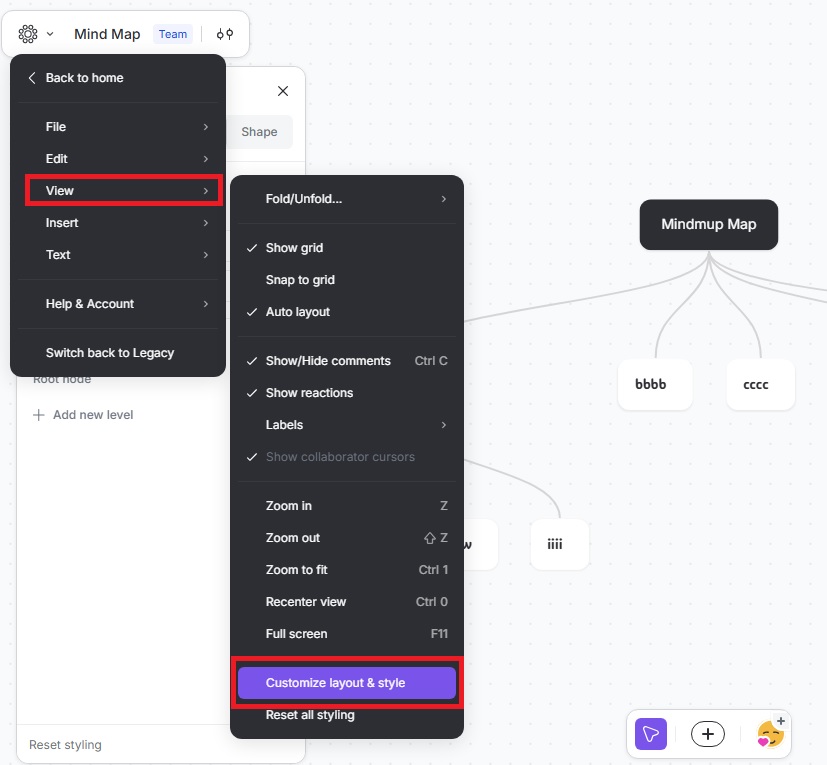Open the View menu
This screenshot has width=827, height=765.
60,190
